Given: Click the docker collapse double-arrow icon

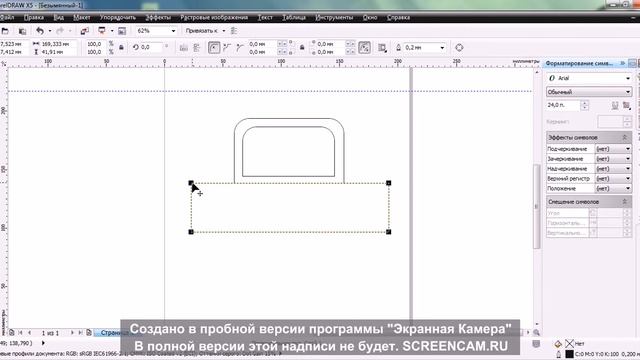Looking at the screenshot, I should tap(622, 63).
